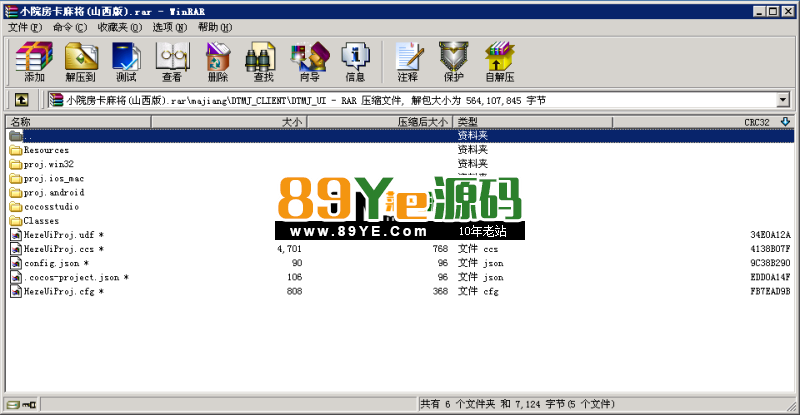Image resolution: width=800 pixels, height=415 pixels.
Task: Sort by Packed size (压缩后大小) column
Action: 380,122
